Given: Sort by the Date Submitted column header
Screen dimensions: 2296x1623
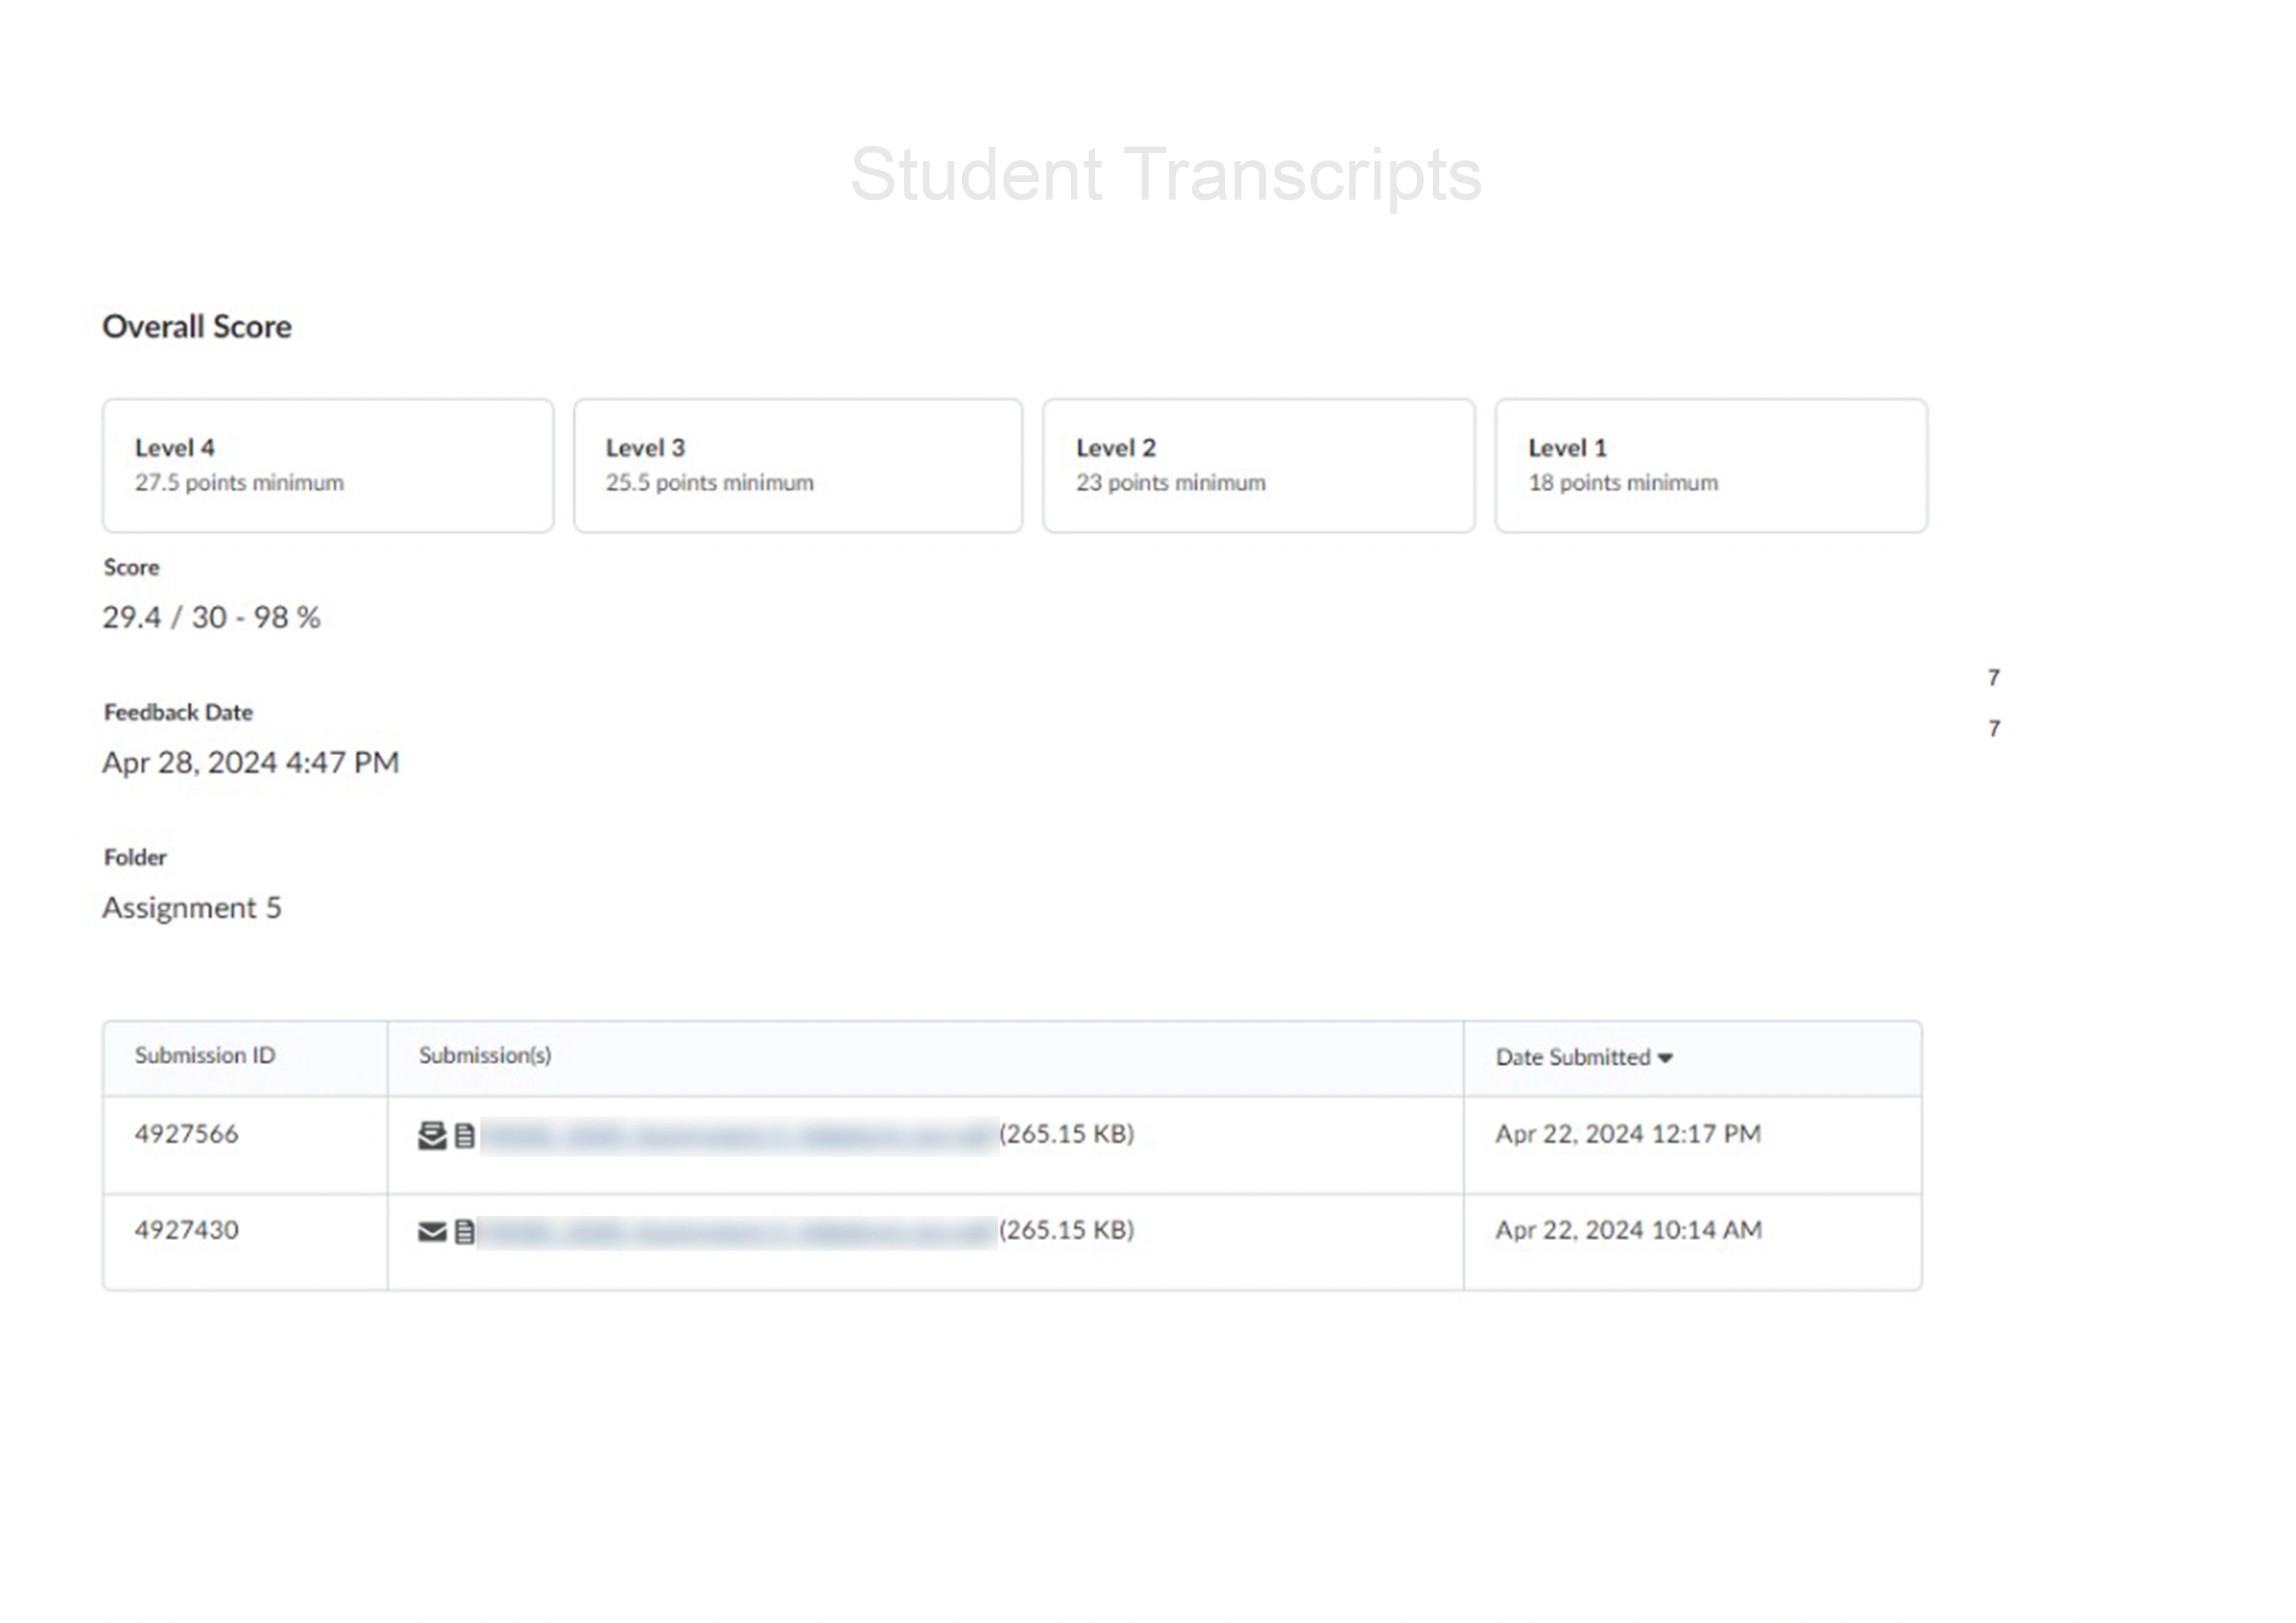Looking at the screenshot, I should pyautogui.click(x=1572, y=1057).
